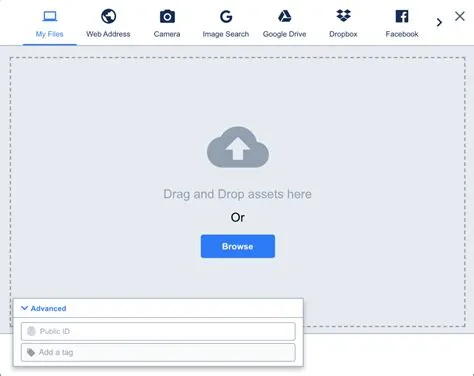Switch to the Web Address tab label
The height and width of the screenshot is (376, 474).
[108, 34]
